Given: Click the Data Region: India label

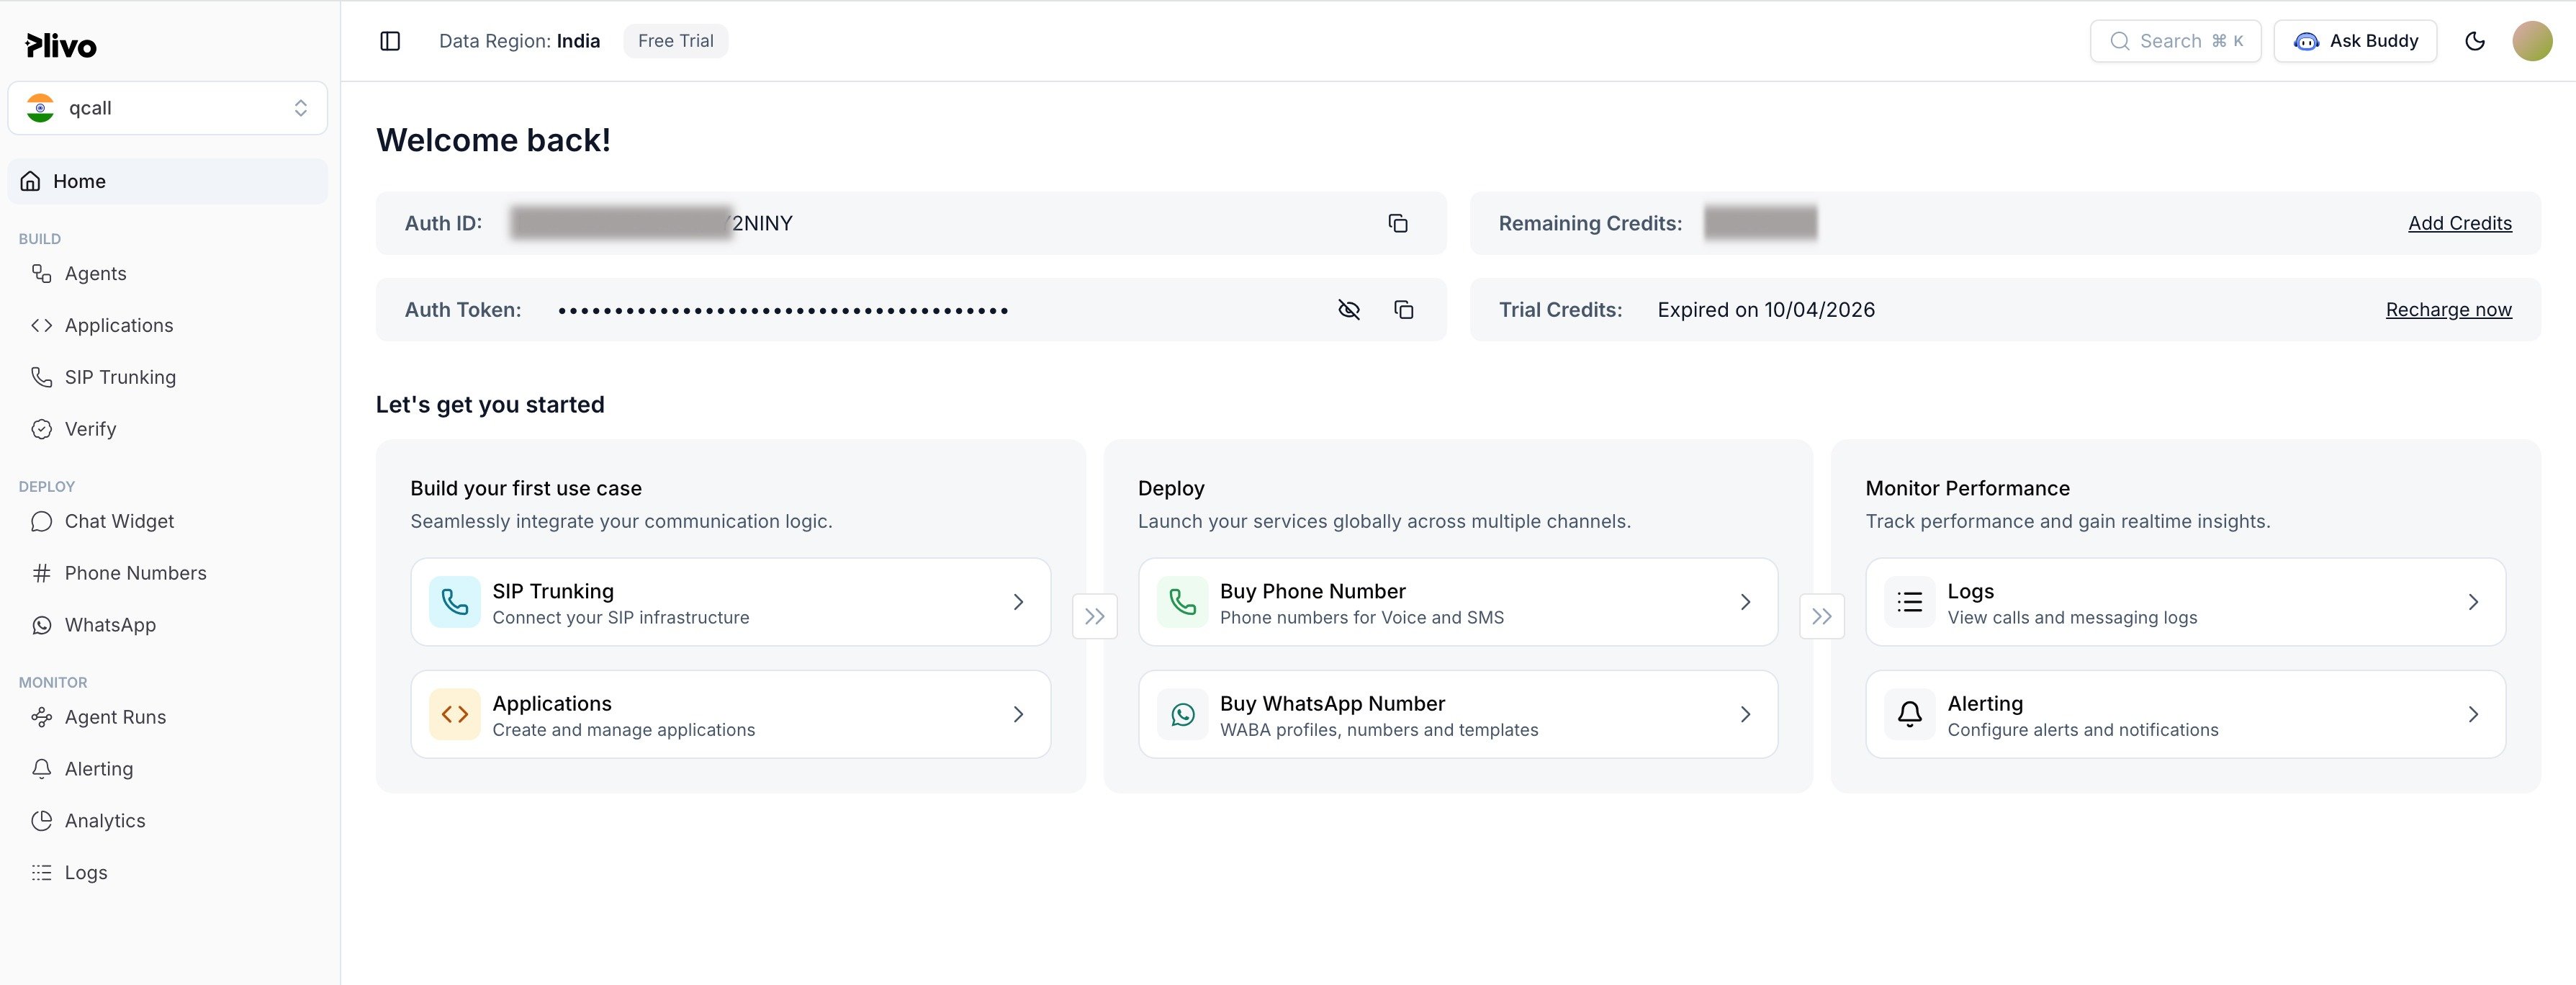Looking at the screenshot, I should coord(520,41).
